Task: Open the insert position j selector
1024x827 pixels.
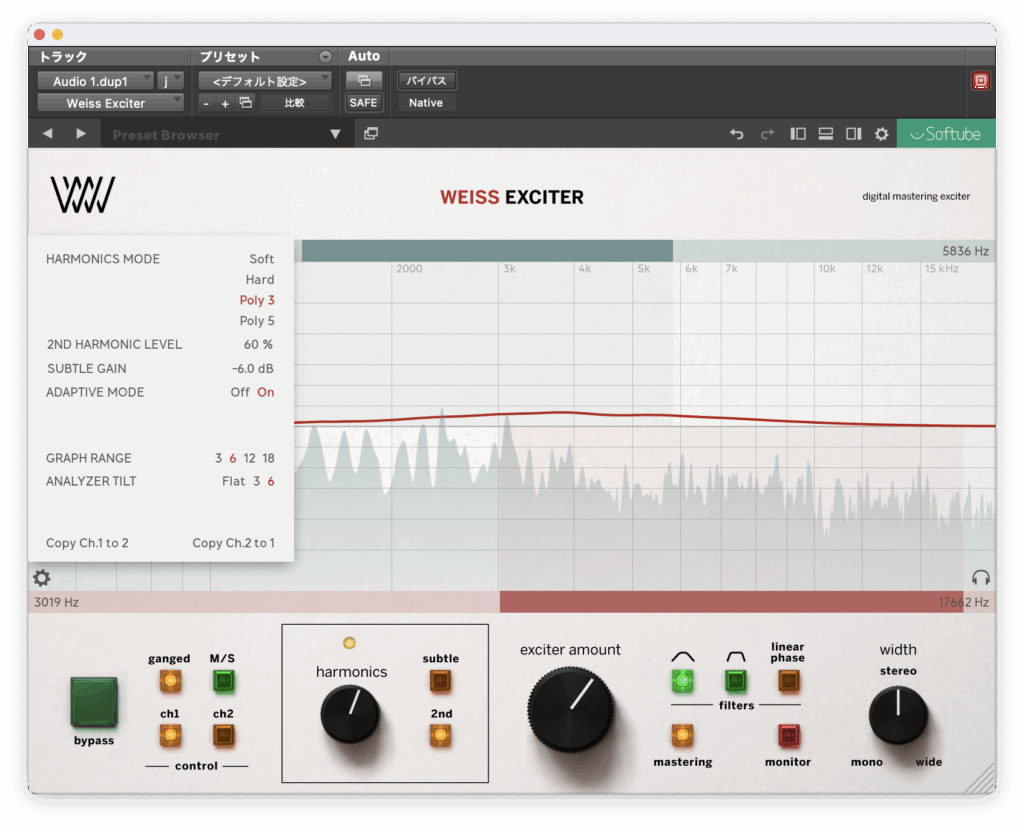Action: click(x=170, y=81)
